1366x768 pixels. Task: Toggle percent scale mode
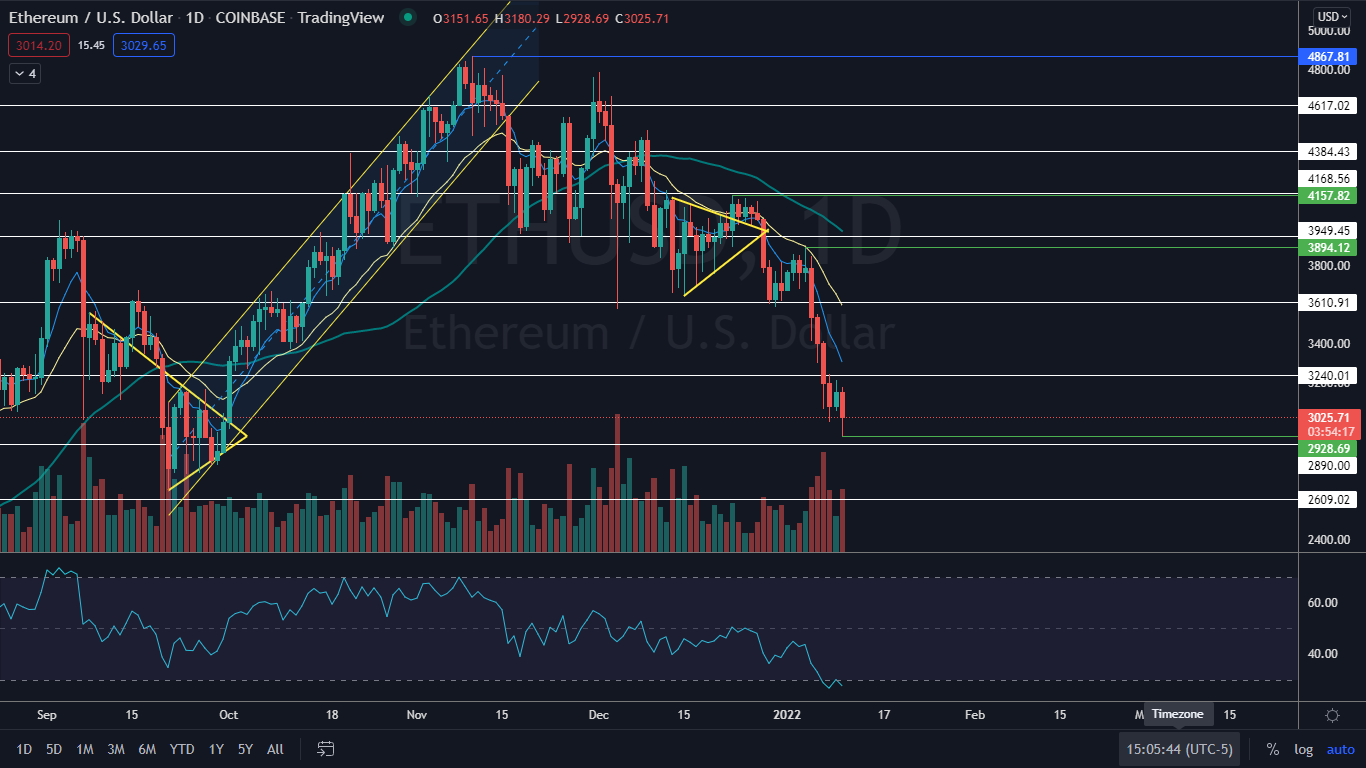pyautogui.click(x=1273, y=749)
